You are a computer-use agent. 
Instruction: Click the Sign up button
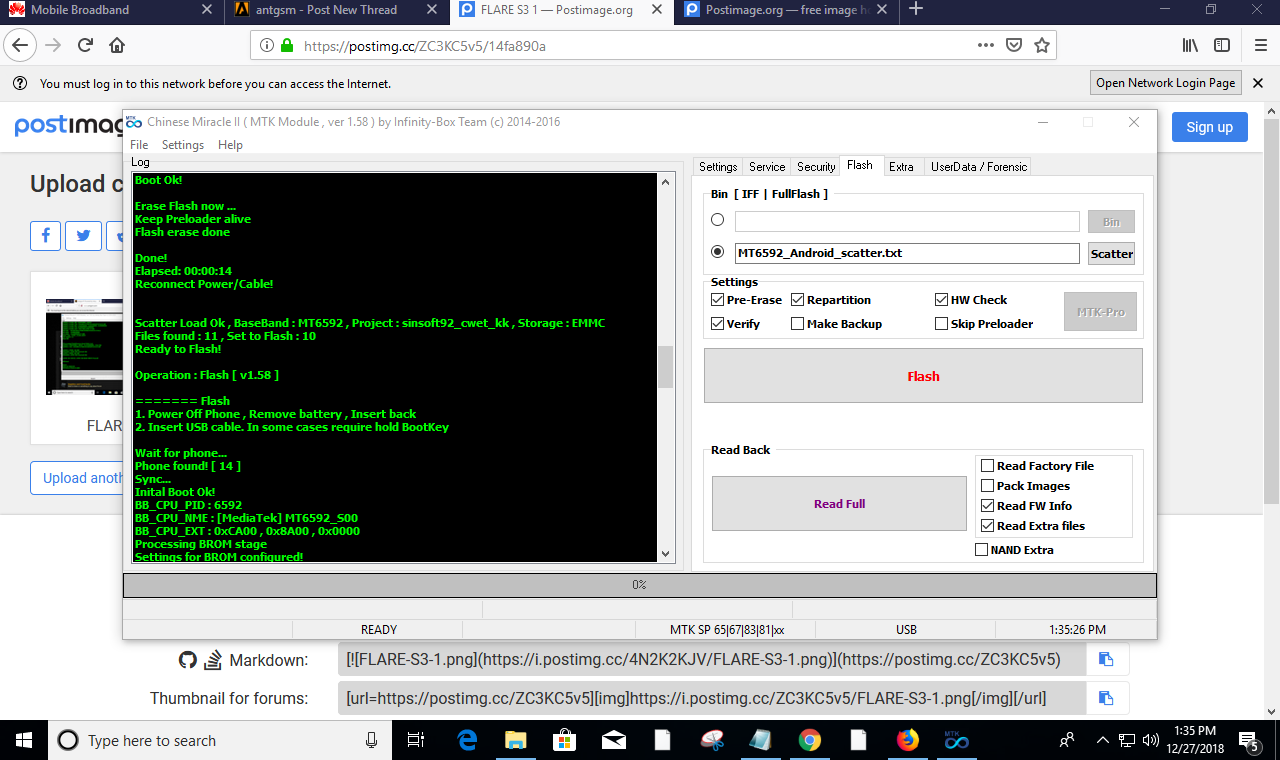(1209, 127)
